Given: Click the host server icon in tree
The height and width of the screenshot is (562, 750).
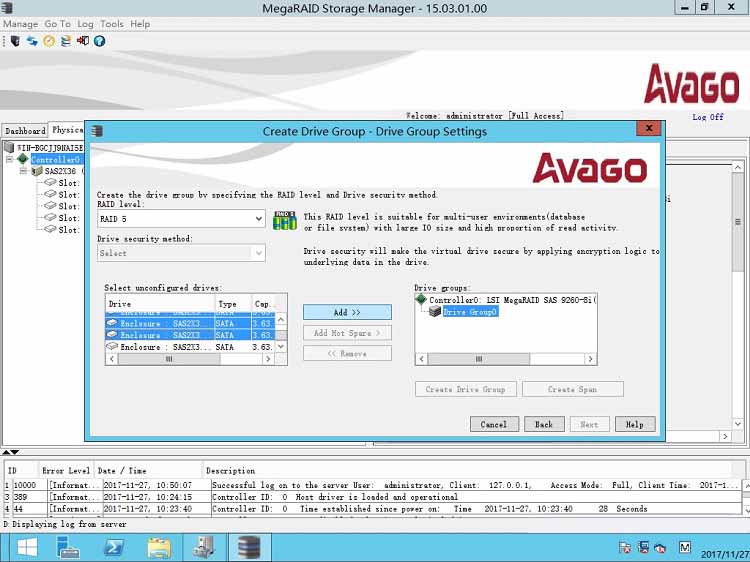Looking at the screenshot, I should [x=9, y=147].
